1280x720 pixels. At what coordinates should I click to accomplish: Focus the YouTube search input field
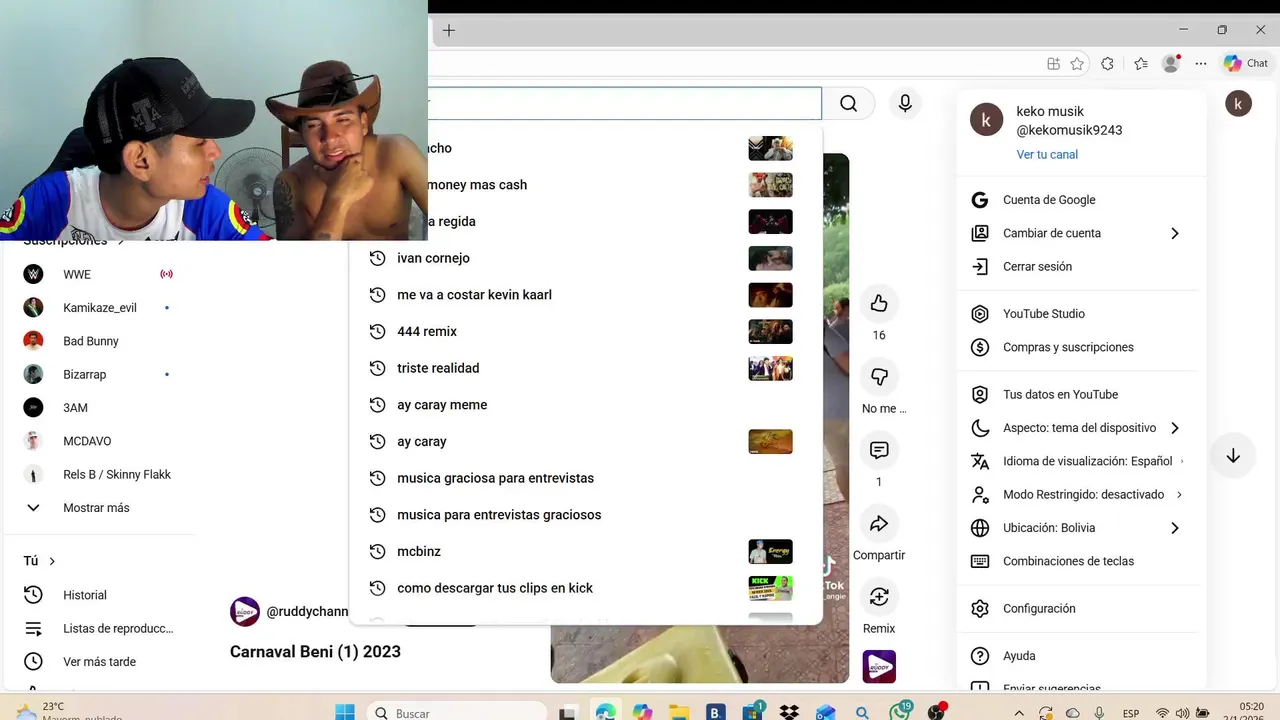coord(624,104)
